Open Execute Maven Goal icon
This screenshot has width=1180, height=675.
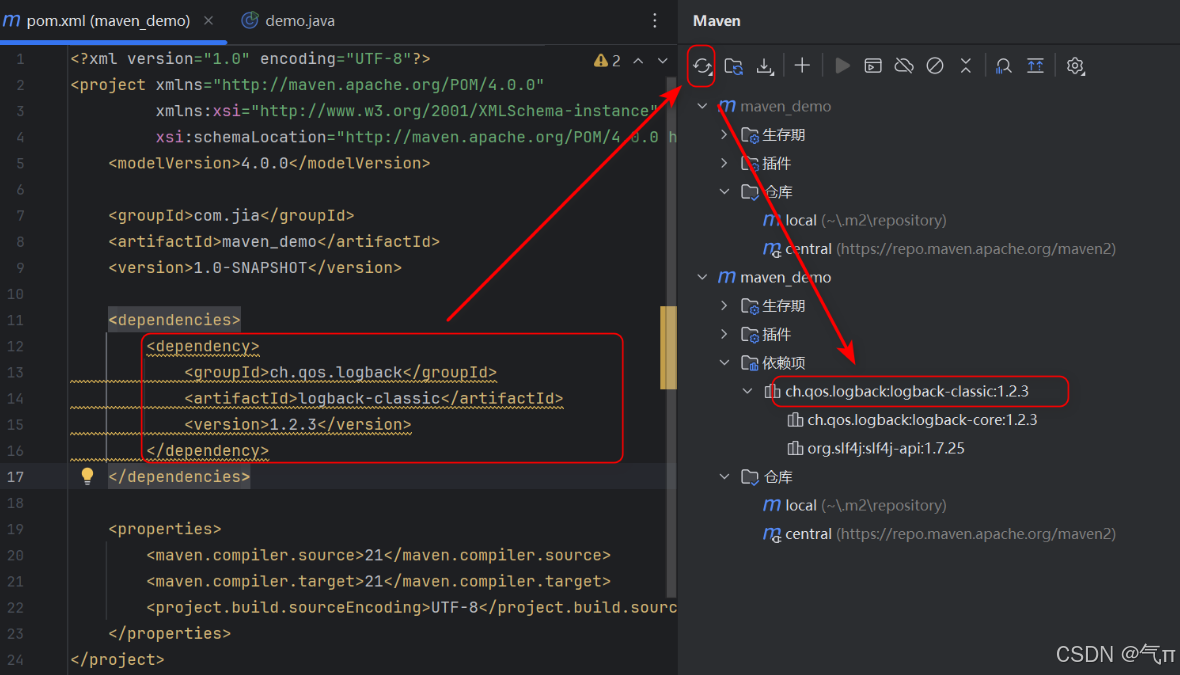873,66
